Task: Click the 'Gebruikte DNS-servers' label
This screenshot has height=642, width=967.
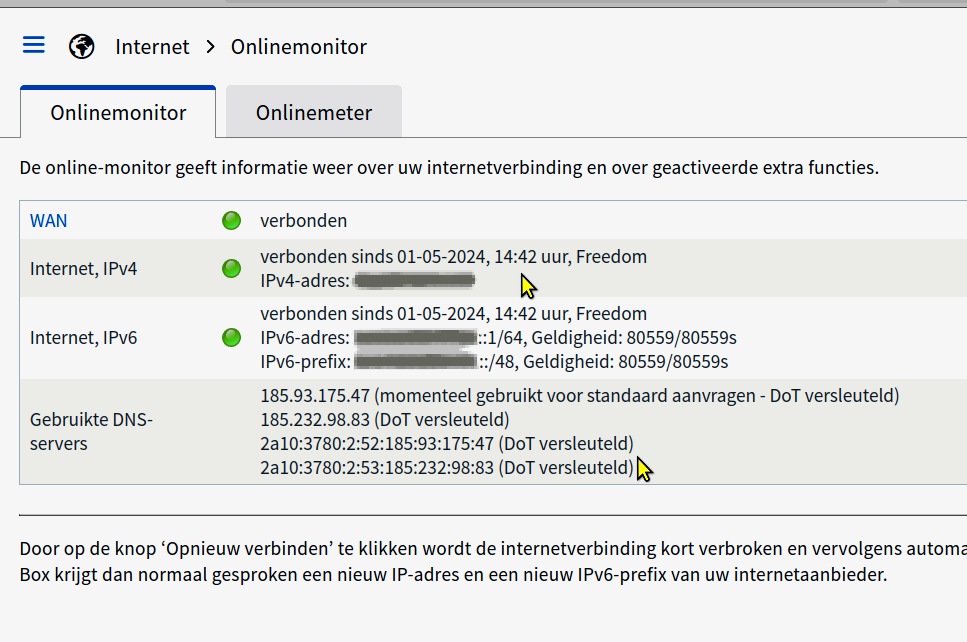Action: 91,431
